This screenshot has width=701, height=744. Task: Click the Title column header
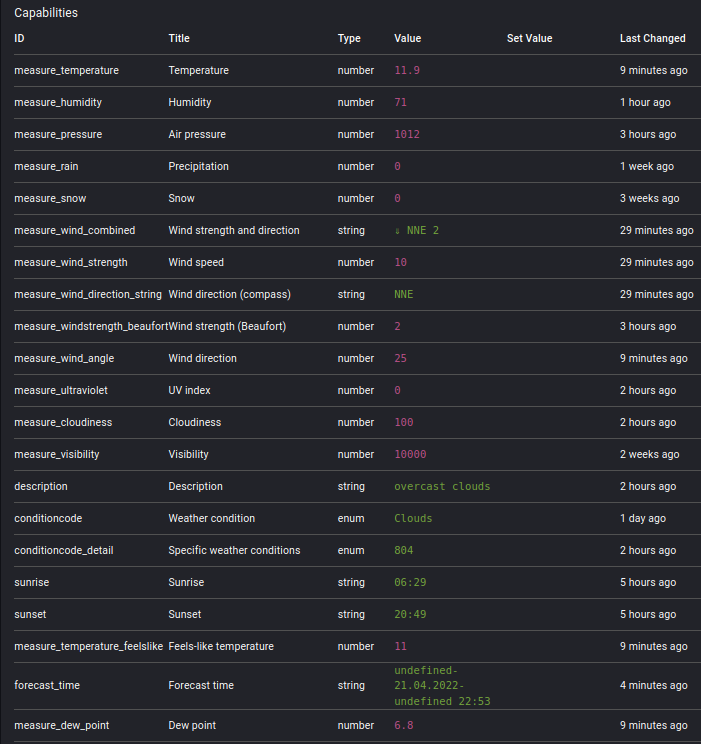click(x=179, y=38)
